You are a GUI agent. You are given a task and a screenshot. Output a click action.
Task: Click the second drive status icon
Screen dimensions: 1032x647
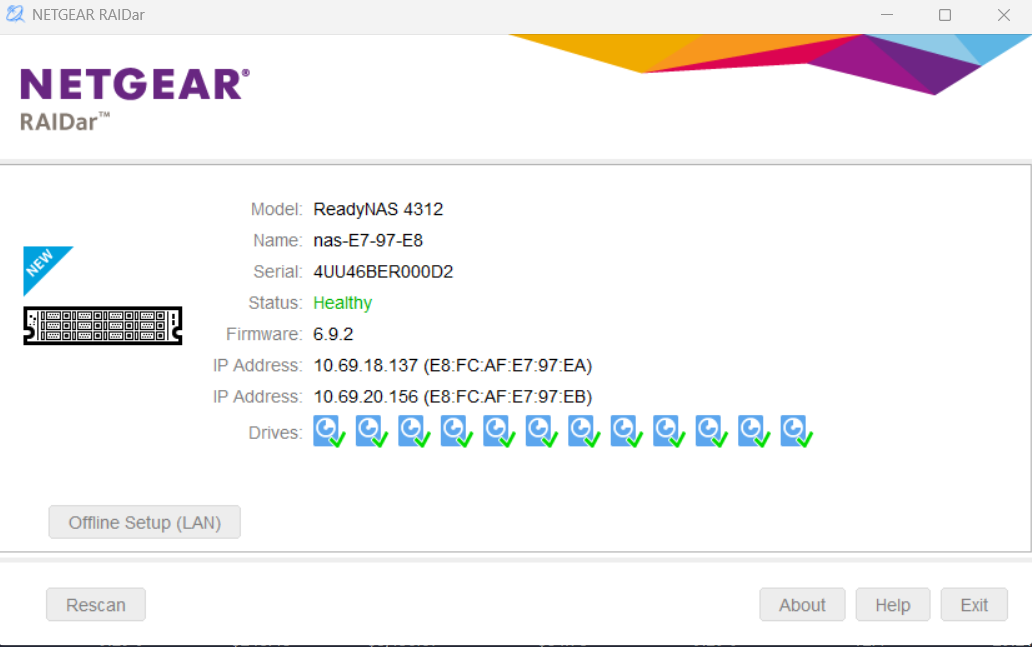point(372,431)
